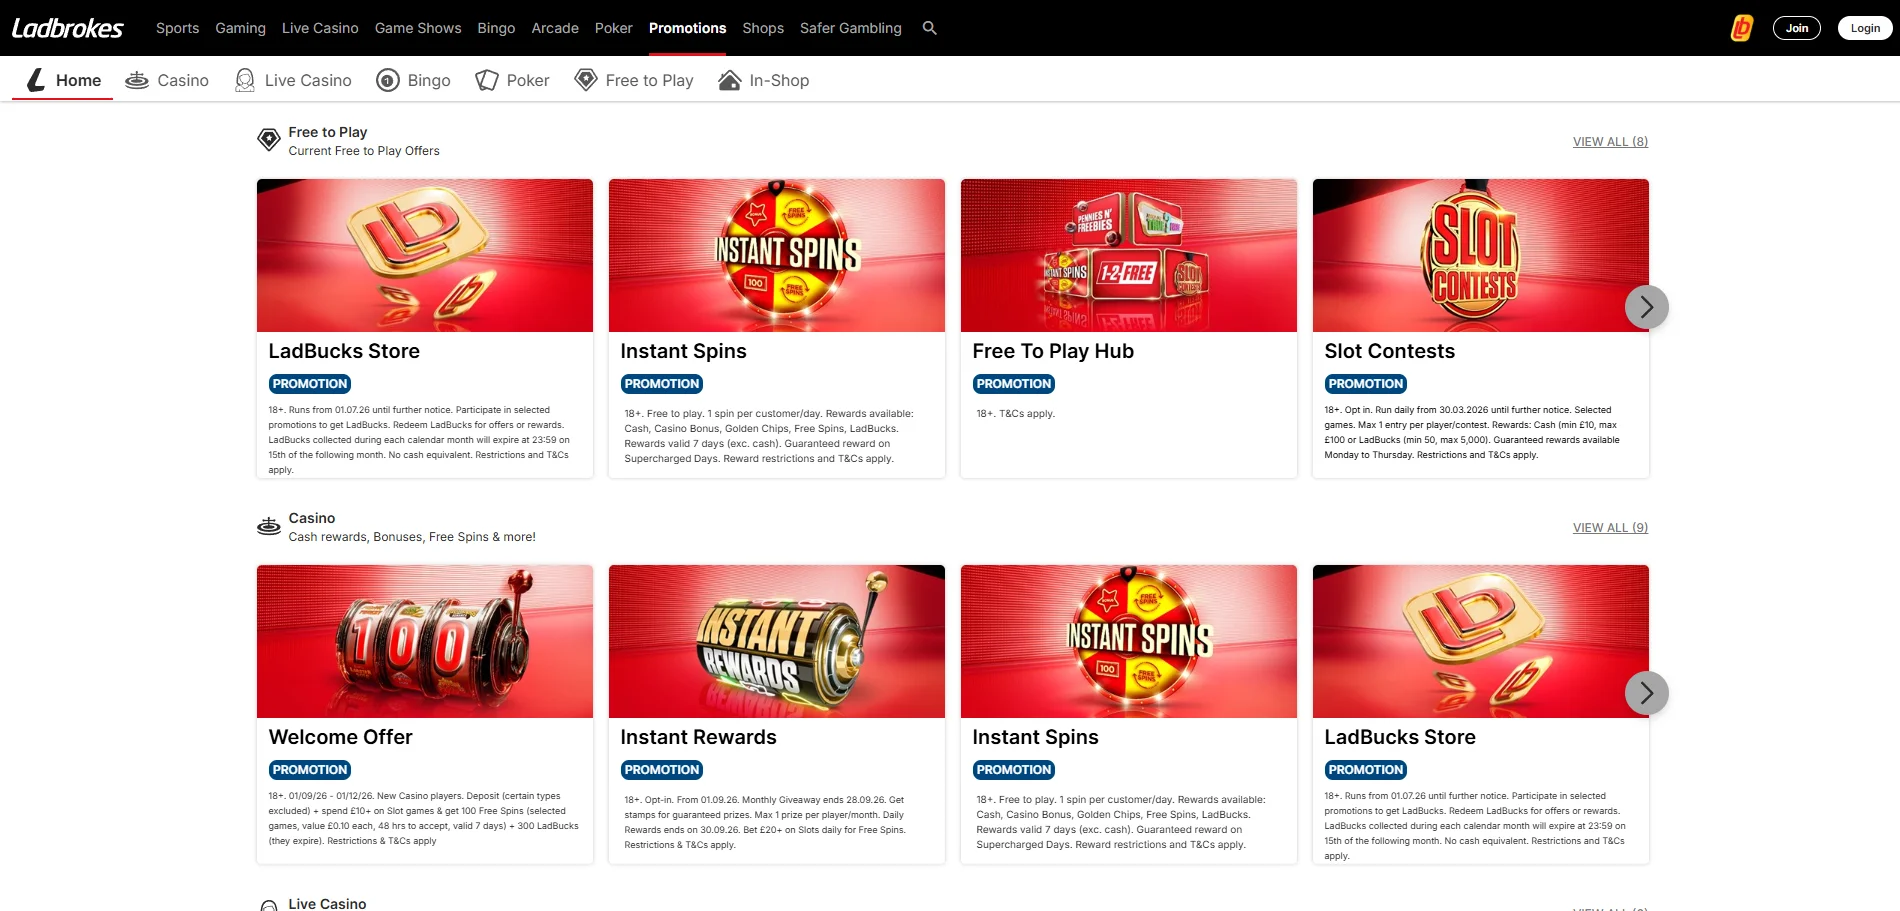This screenshot has width=1900, height=911.
Task: Switch to the Live Casino promotions tab
Action: pyautogui.click(x=293, y=80)
